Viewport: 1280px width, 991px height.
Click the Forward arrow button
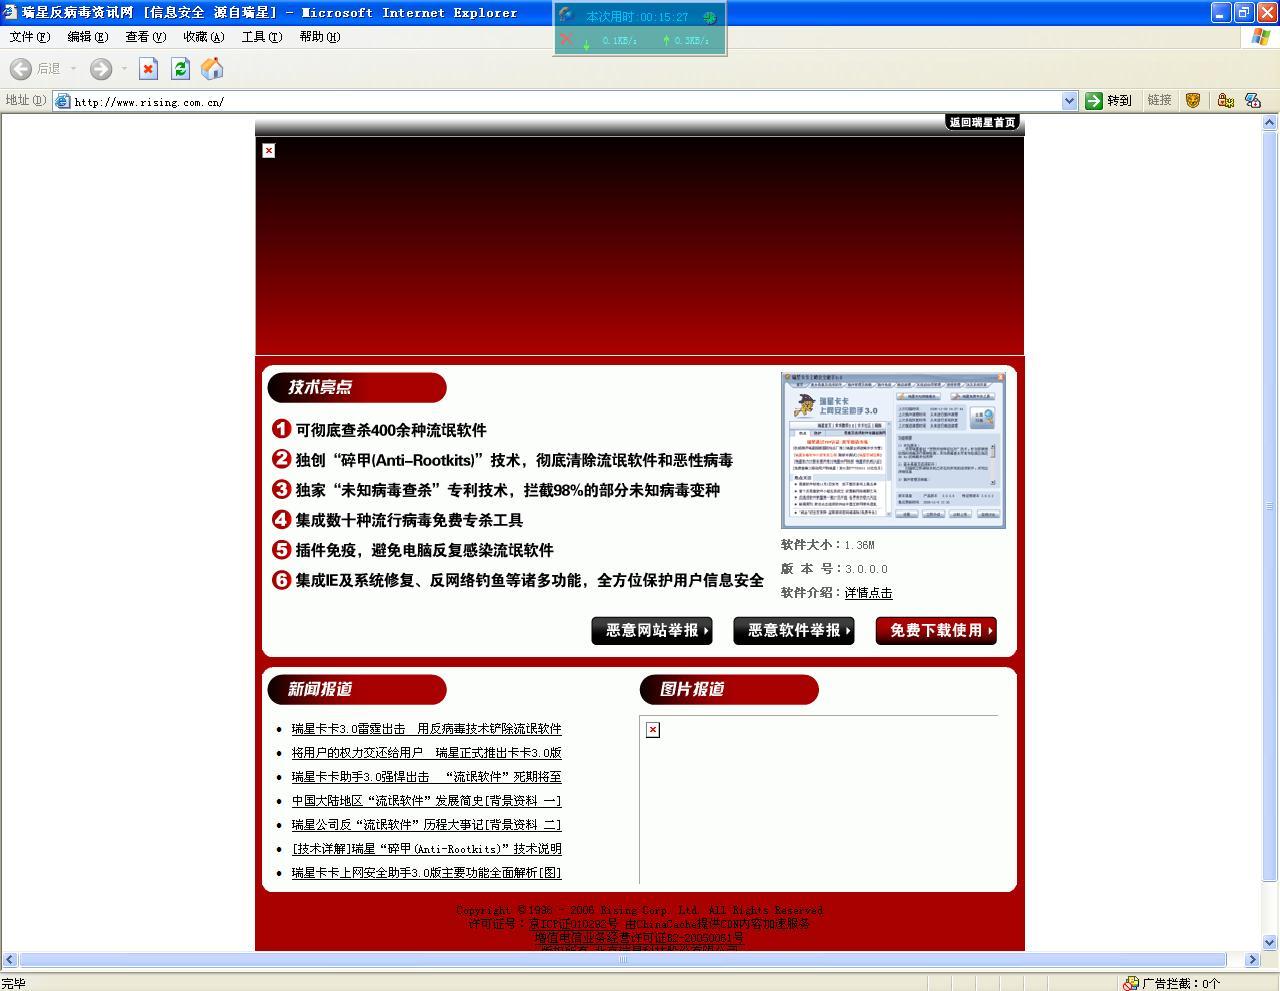click(100, 69)
